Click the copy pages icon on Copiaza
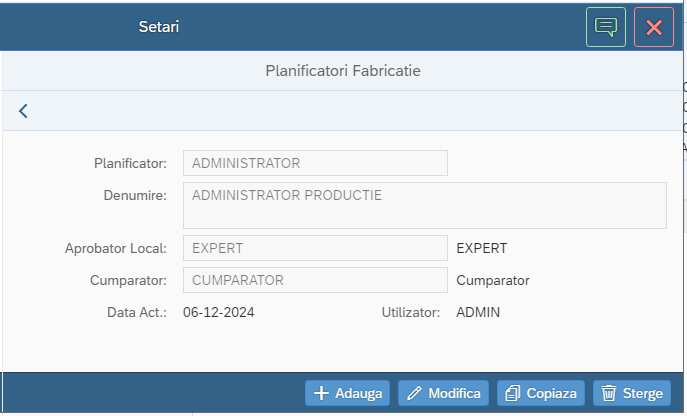This screenshot has width=687, height=416. point(513,393)
